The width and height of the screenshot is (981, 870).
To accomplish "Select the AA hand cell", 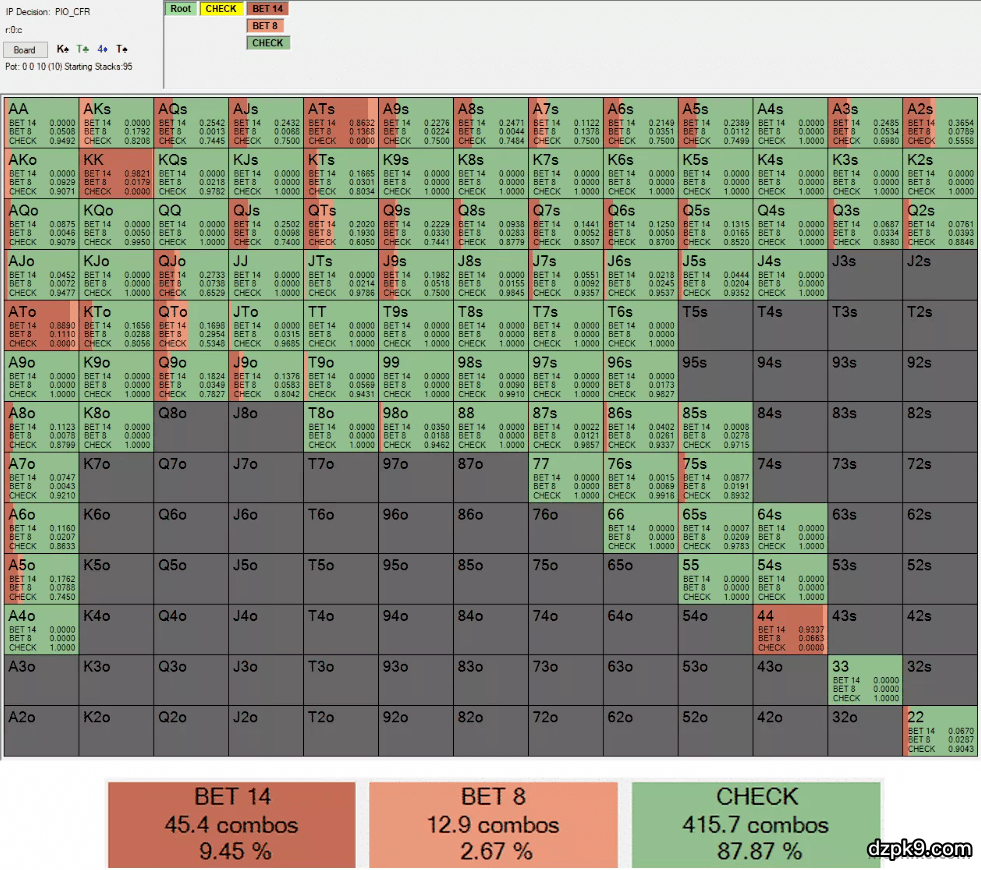I will point(42,122).
